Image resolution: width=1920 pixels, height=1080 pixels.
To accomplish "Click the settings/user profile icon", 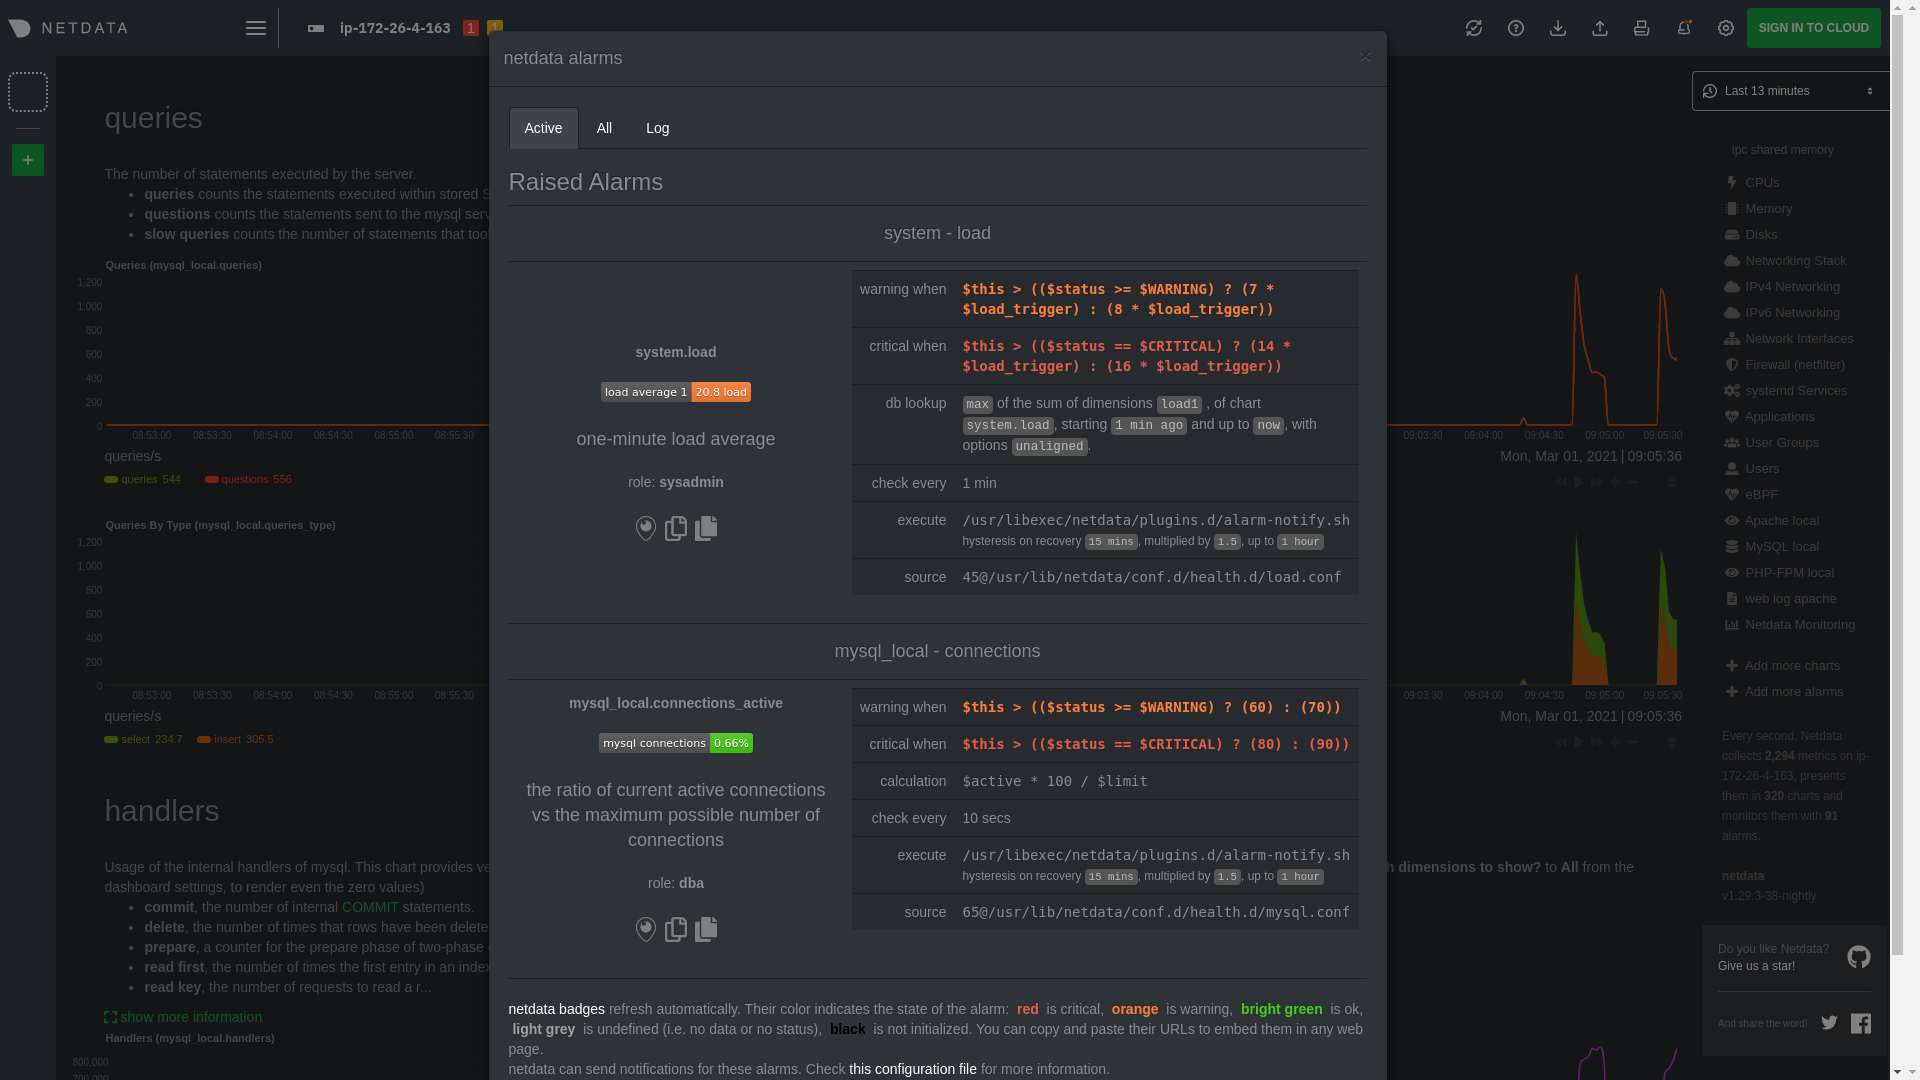I will (1726, 26).
